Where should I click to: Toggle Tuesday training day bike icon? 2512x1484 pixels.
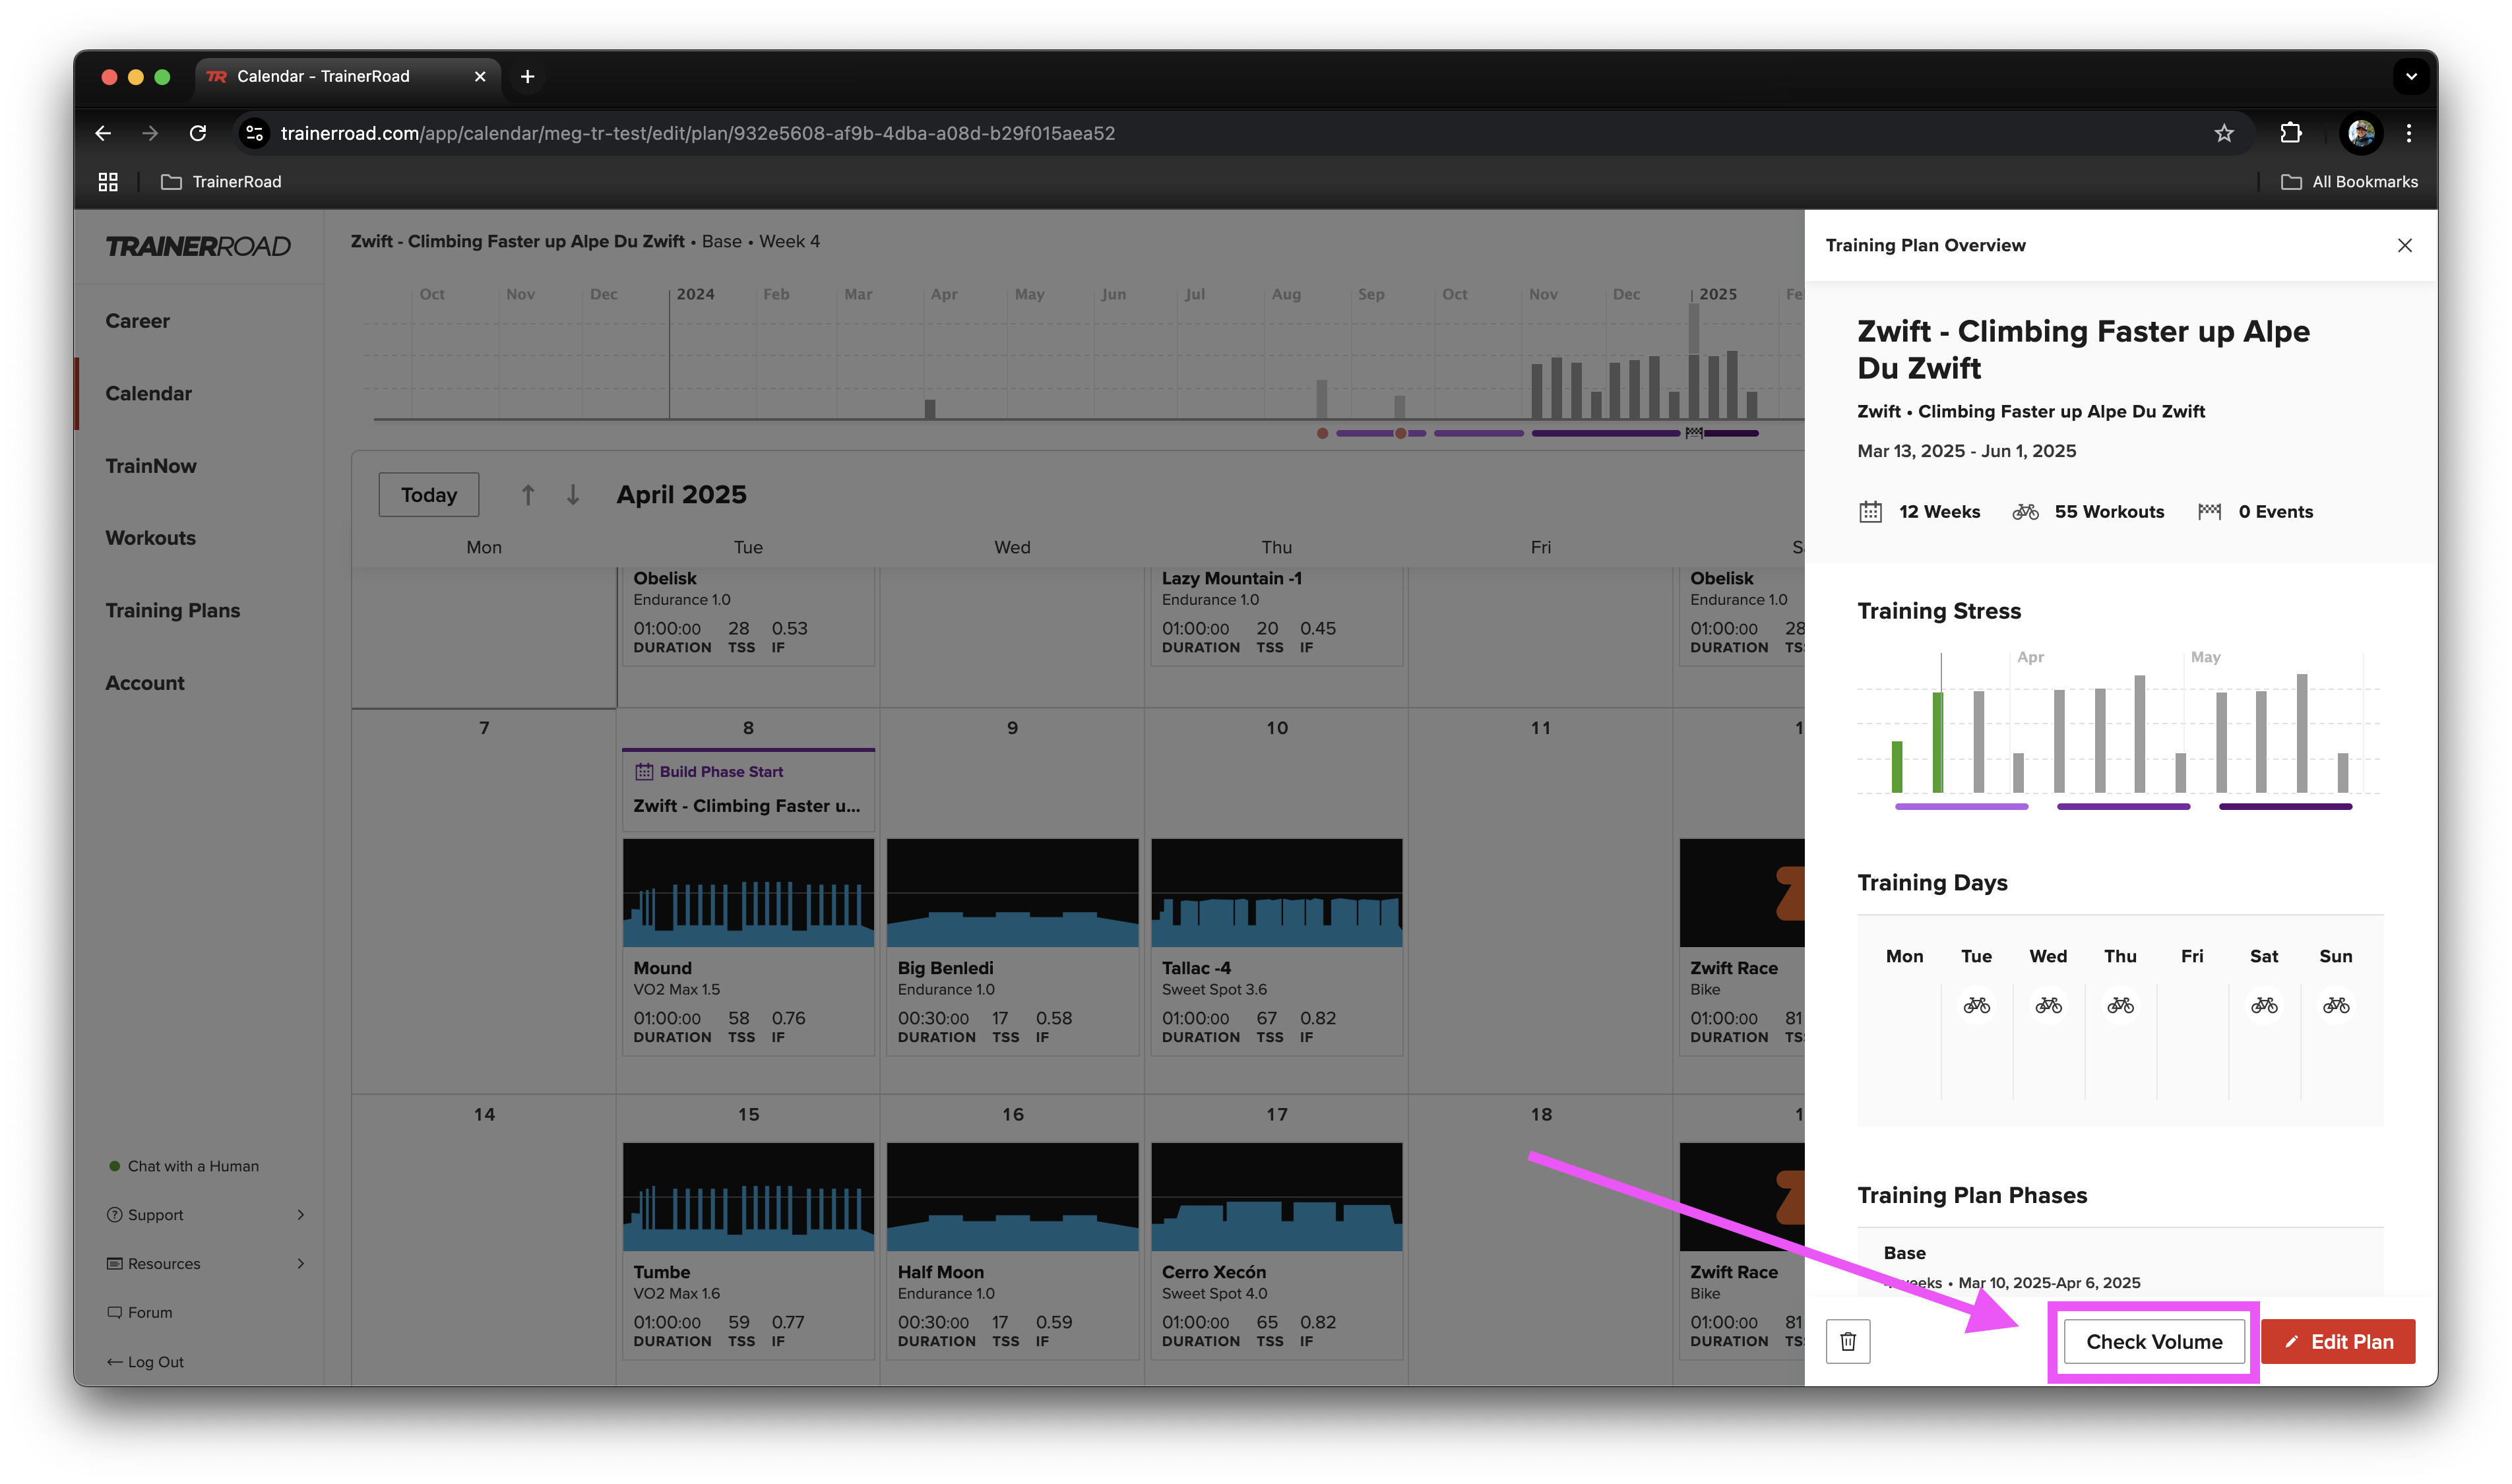click(1976, 1005)
